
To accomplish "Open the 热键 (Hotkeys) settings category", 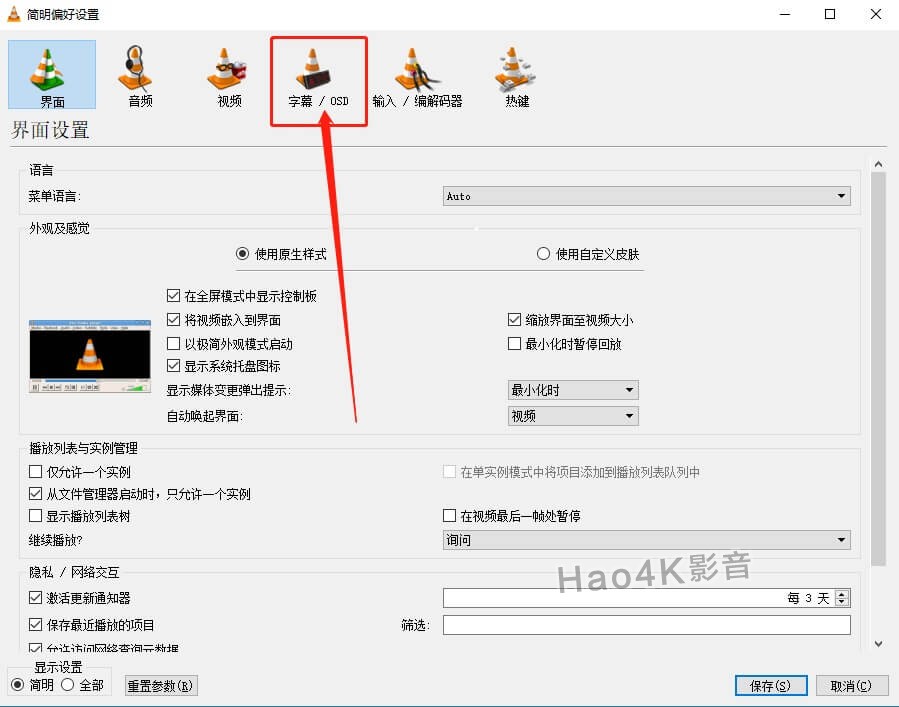I will tap(516, 76).
